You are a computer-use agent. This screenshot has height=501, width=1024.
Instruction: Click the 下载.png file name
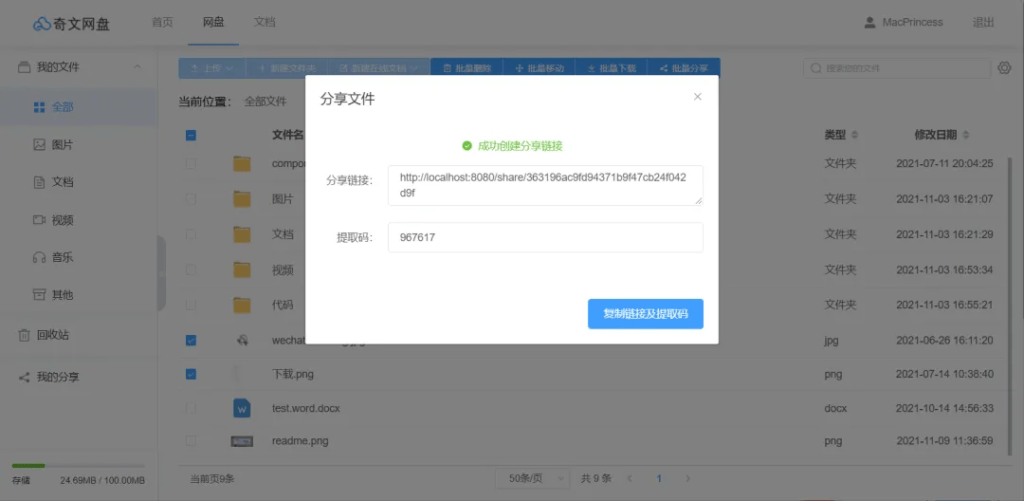tap(293, 374)
